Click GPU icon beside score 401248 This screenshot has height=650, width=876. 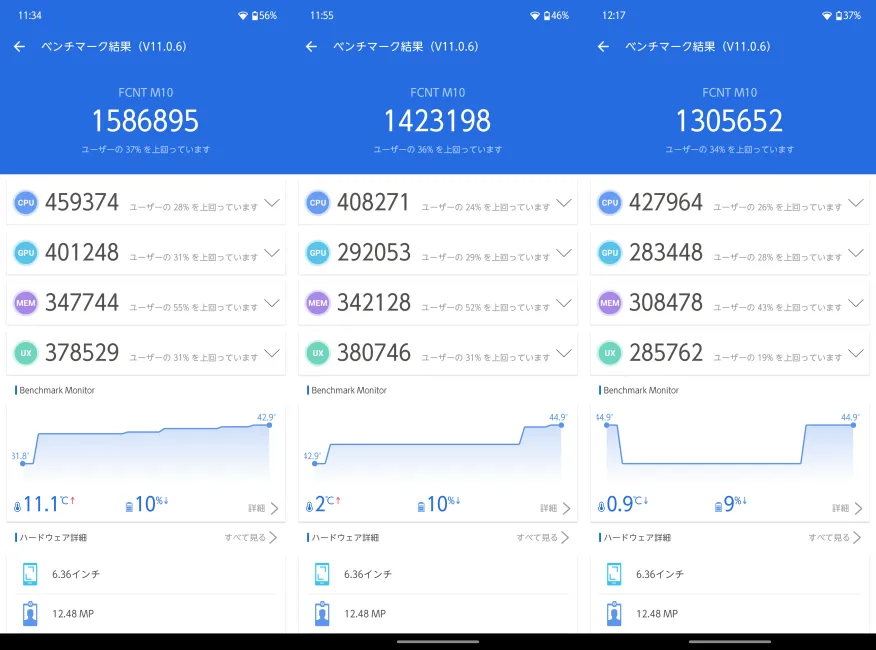coord(26,253)
